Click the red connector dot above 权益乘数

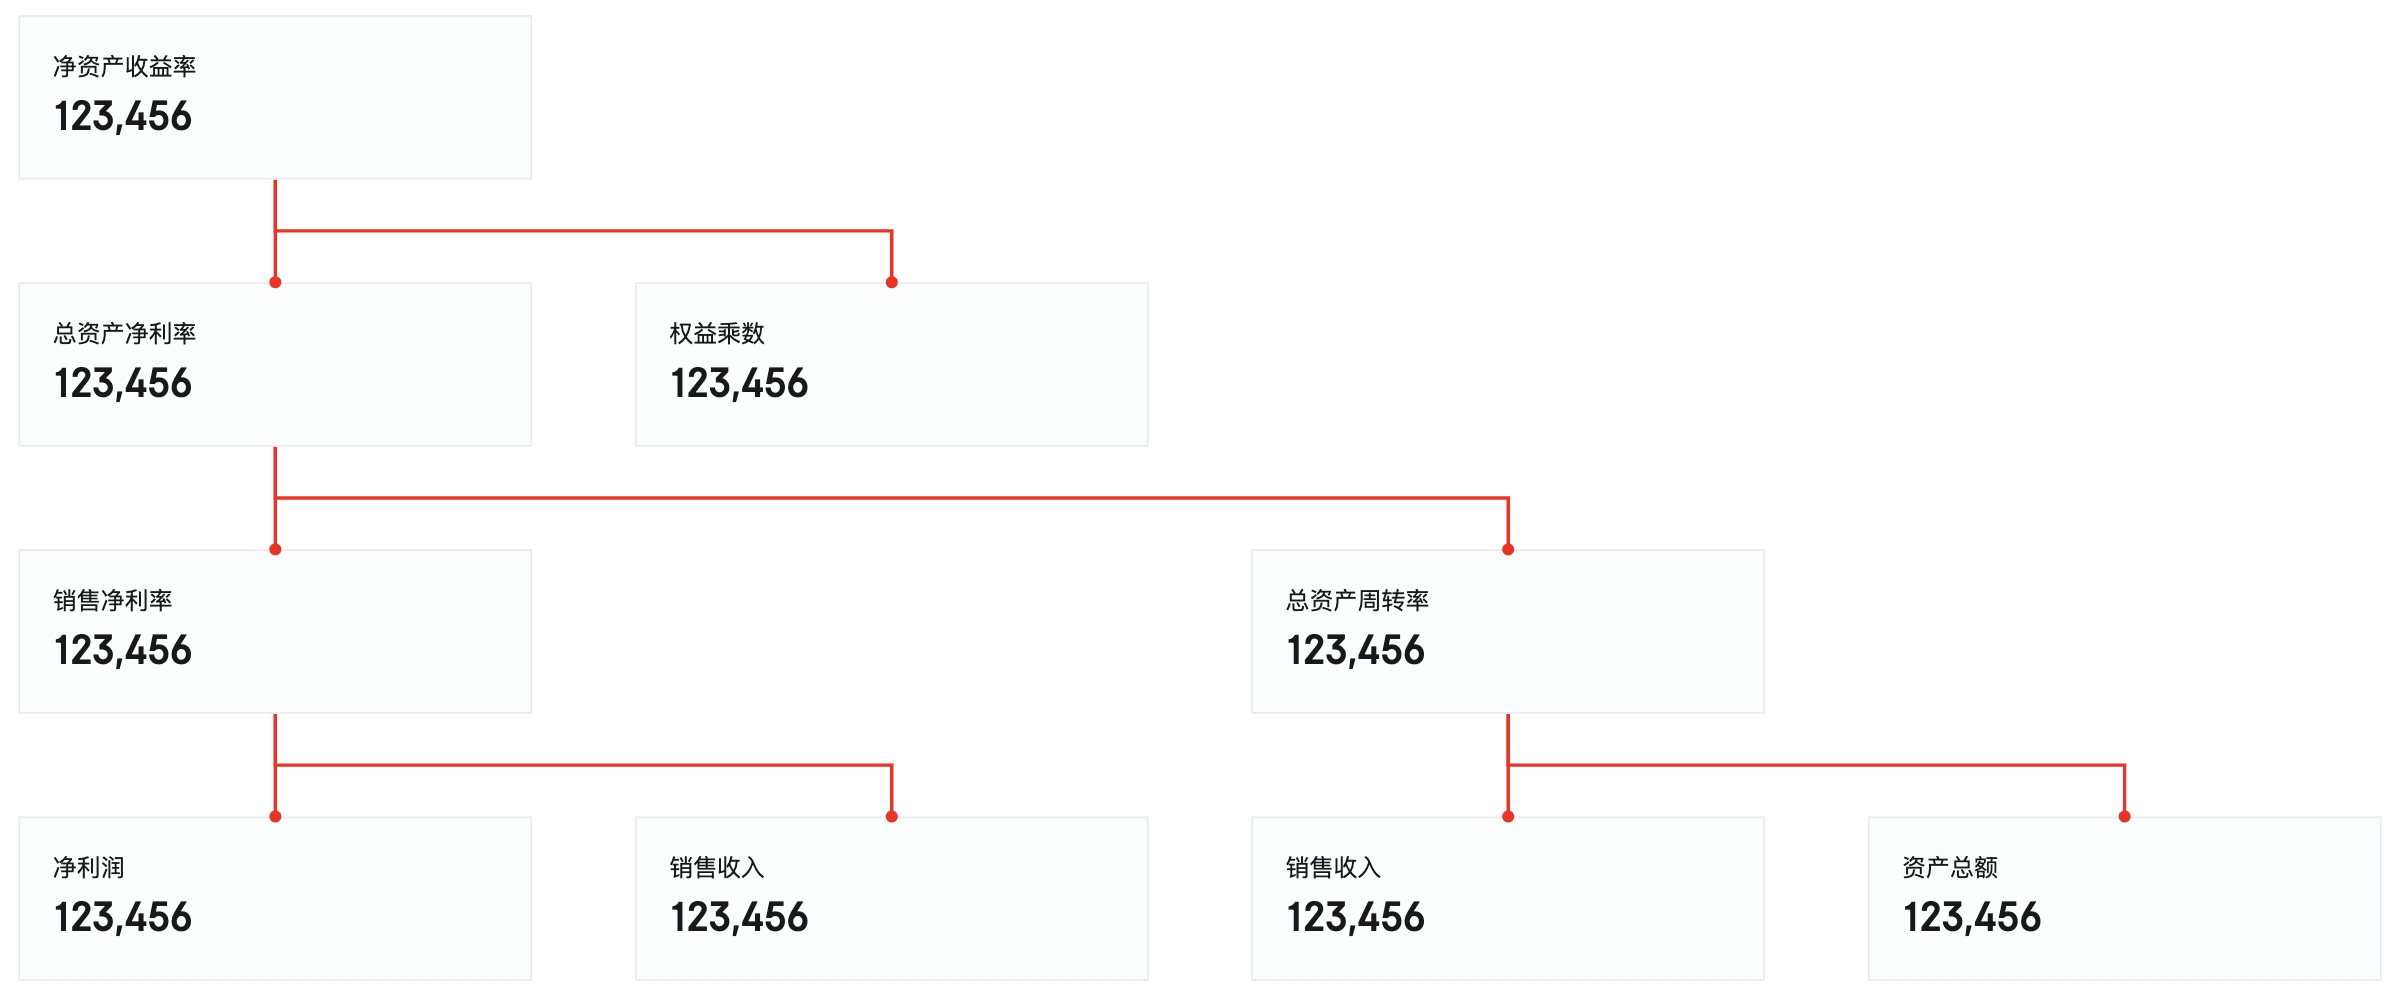892,283
